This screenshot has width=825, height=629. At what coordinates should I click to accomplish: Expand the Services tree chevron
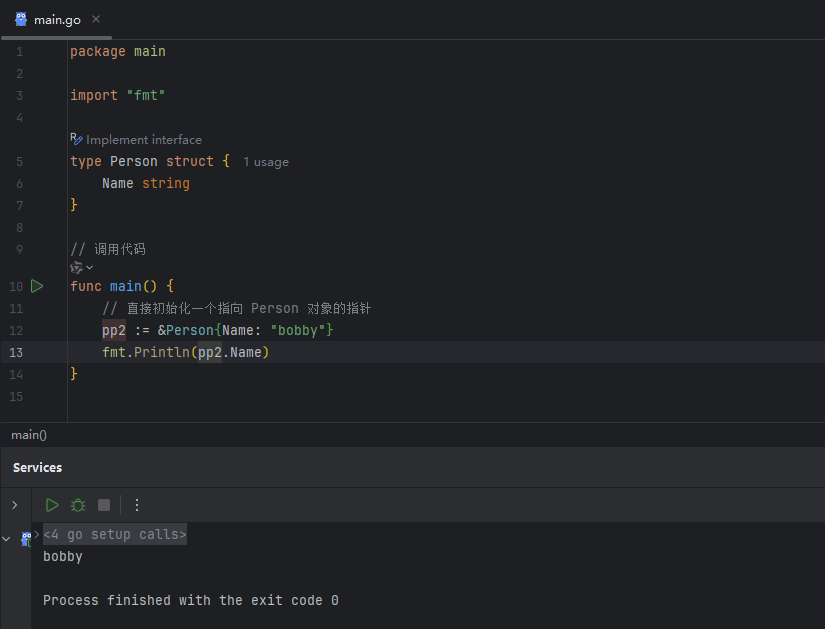[x=15, y=505]
